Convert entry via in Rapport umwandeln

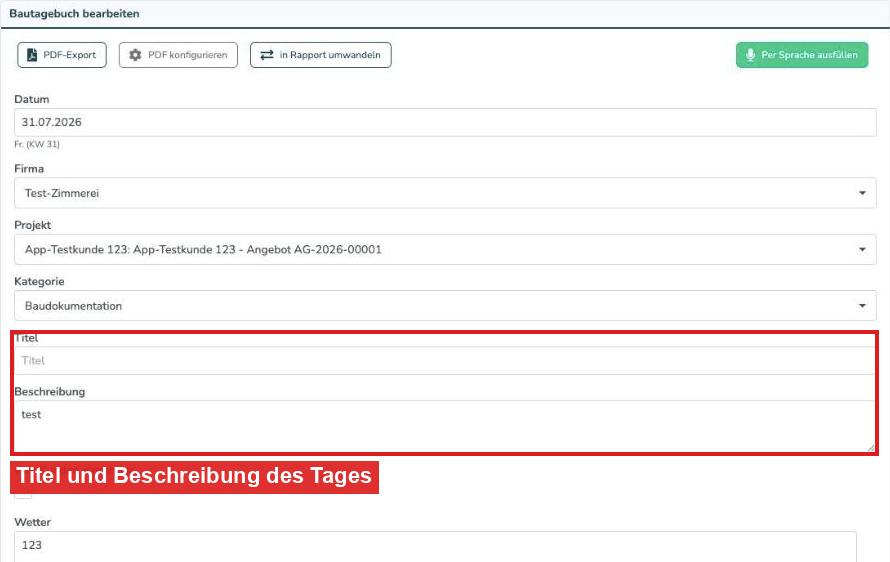[x=321, y=55]
